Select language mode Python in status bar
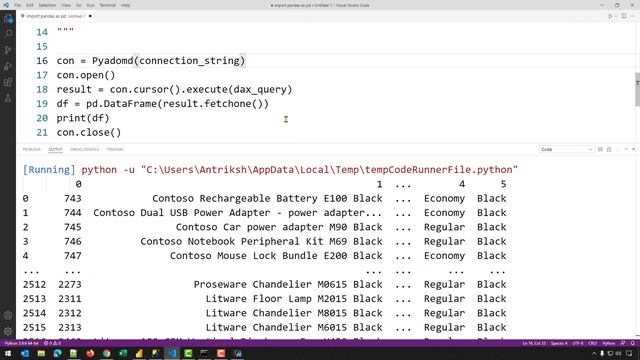The width and height of the screenshot is (640, 360). pyautogui.click(x=609, y=343)
